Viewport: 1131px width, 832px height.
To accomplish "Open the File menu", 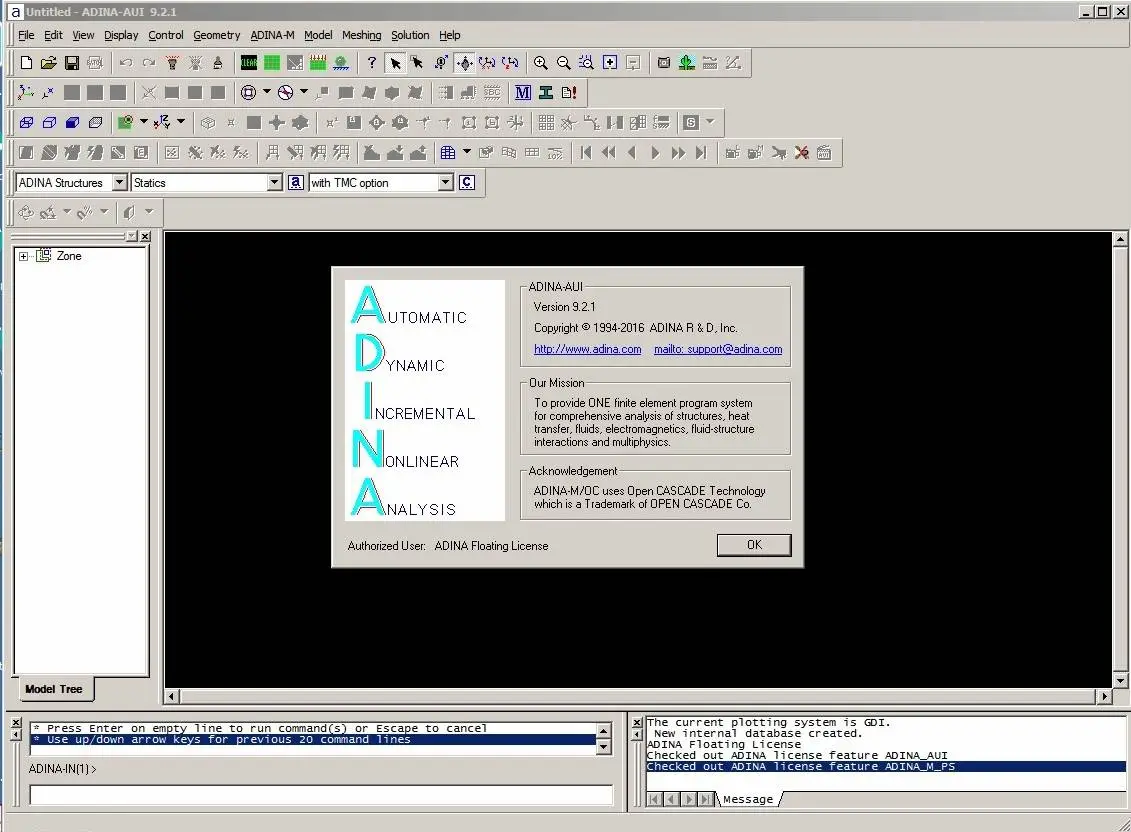I will 26,35.
